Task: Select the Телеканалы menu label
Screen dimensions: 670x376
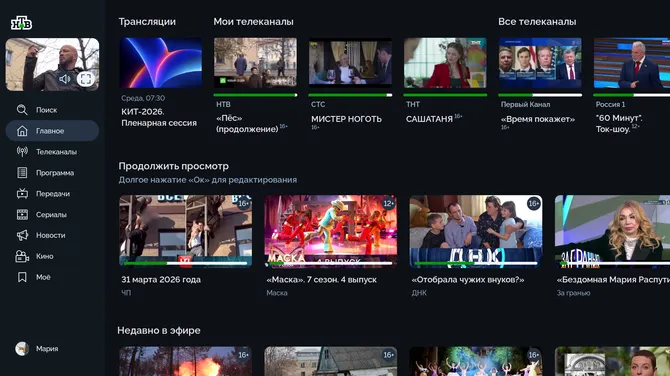Action: [x=56, y=152]
